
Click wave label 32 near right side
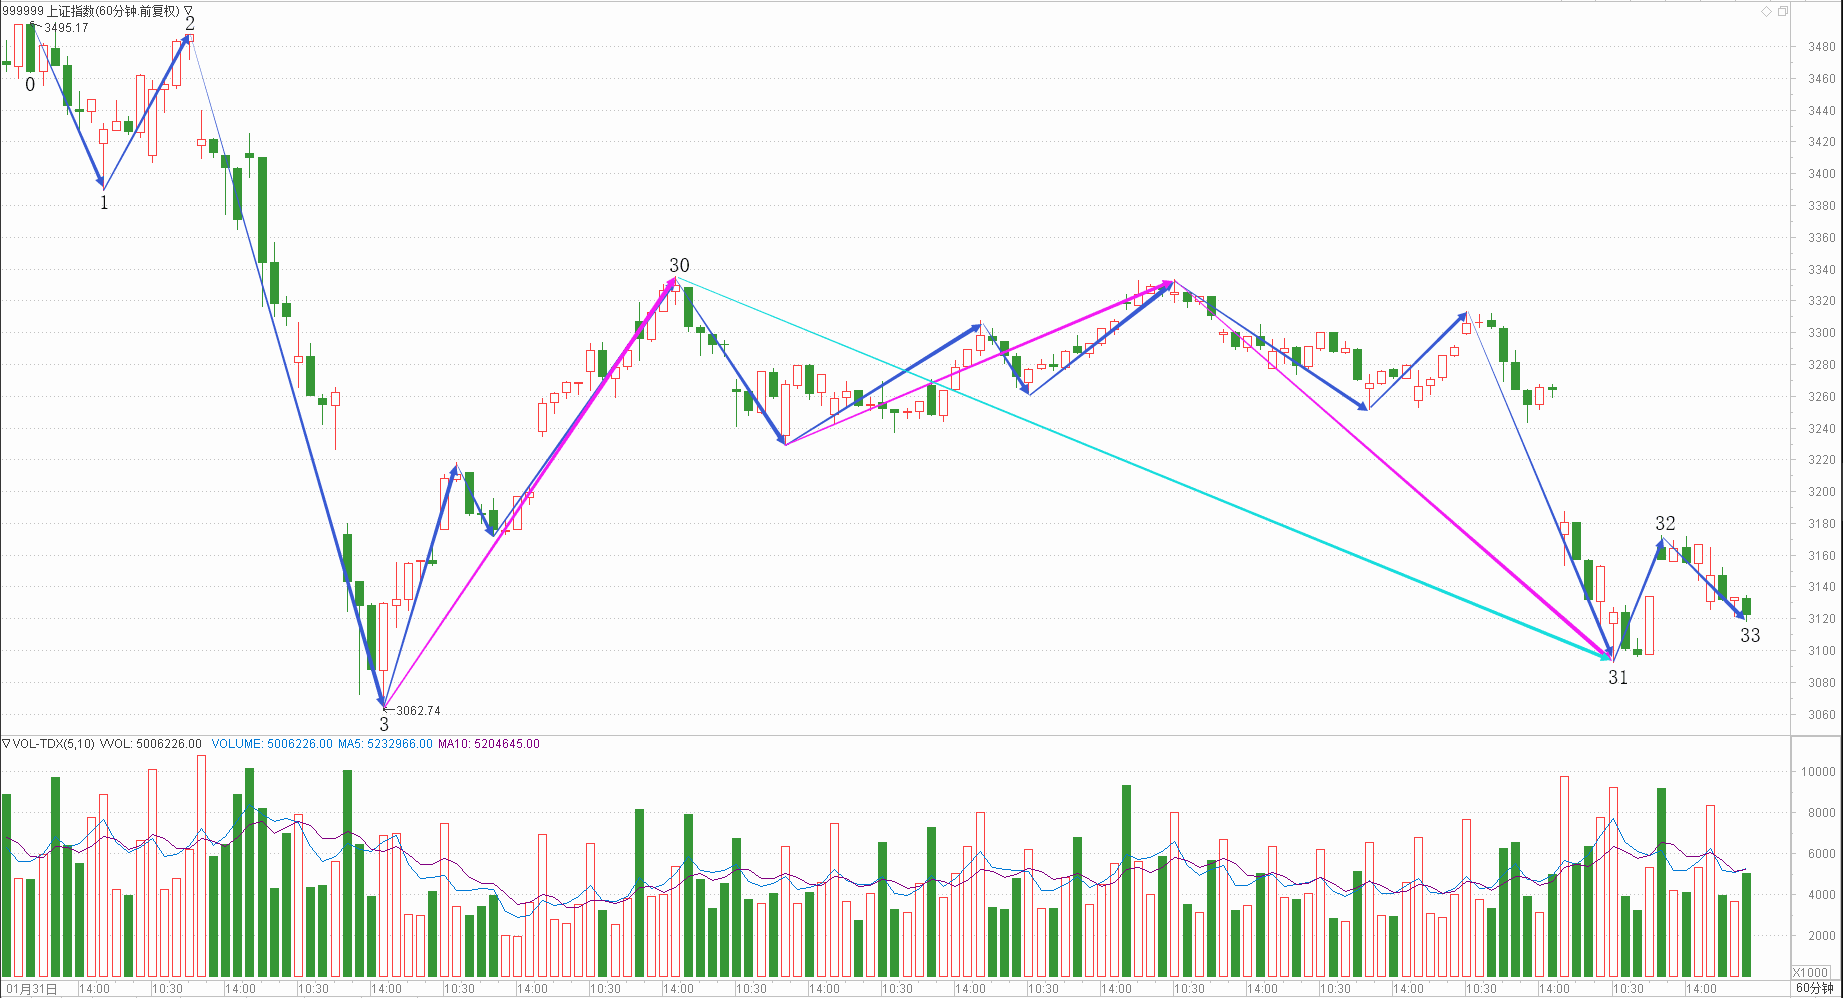point(1665,523)
